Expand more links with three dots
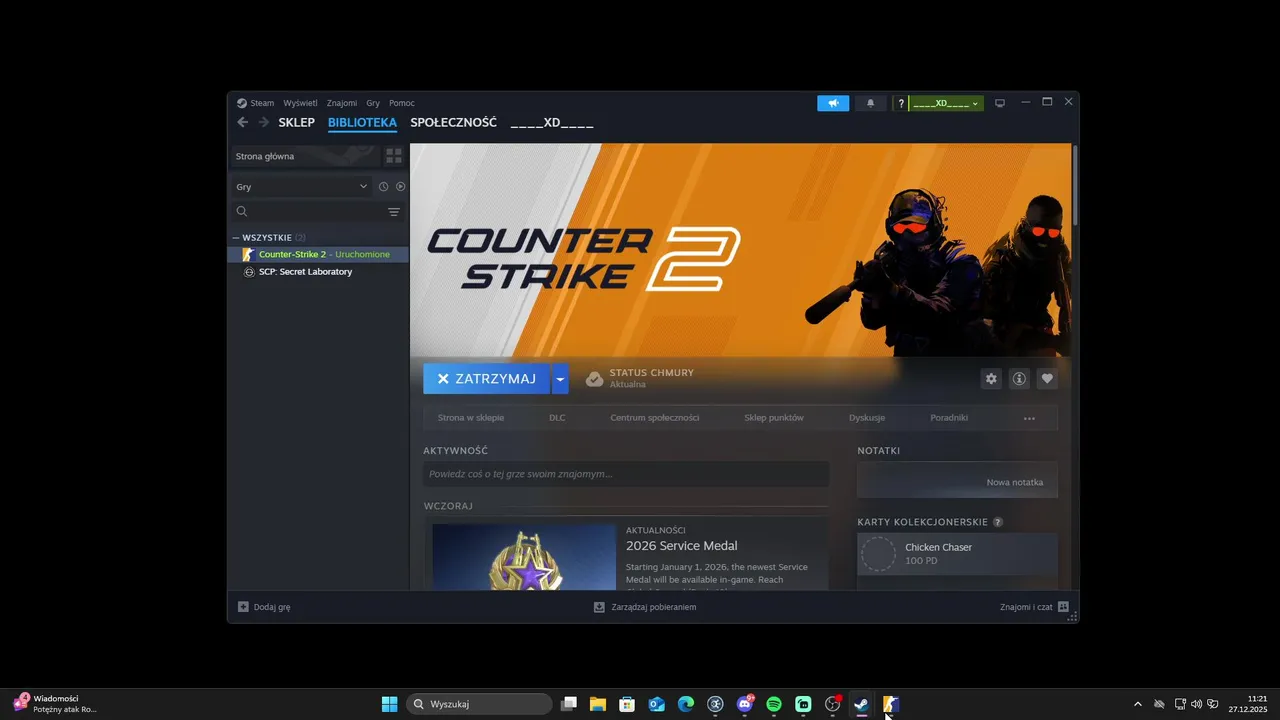 [1029, 418]
